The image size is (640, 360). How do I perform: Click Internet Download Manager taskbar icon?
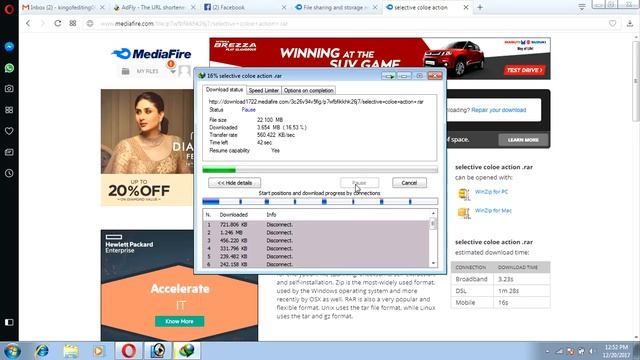(187, 351)
